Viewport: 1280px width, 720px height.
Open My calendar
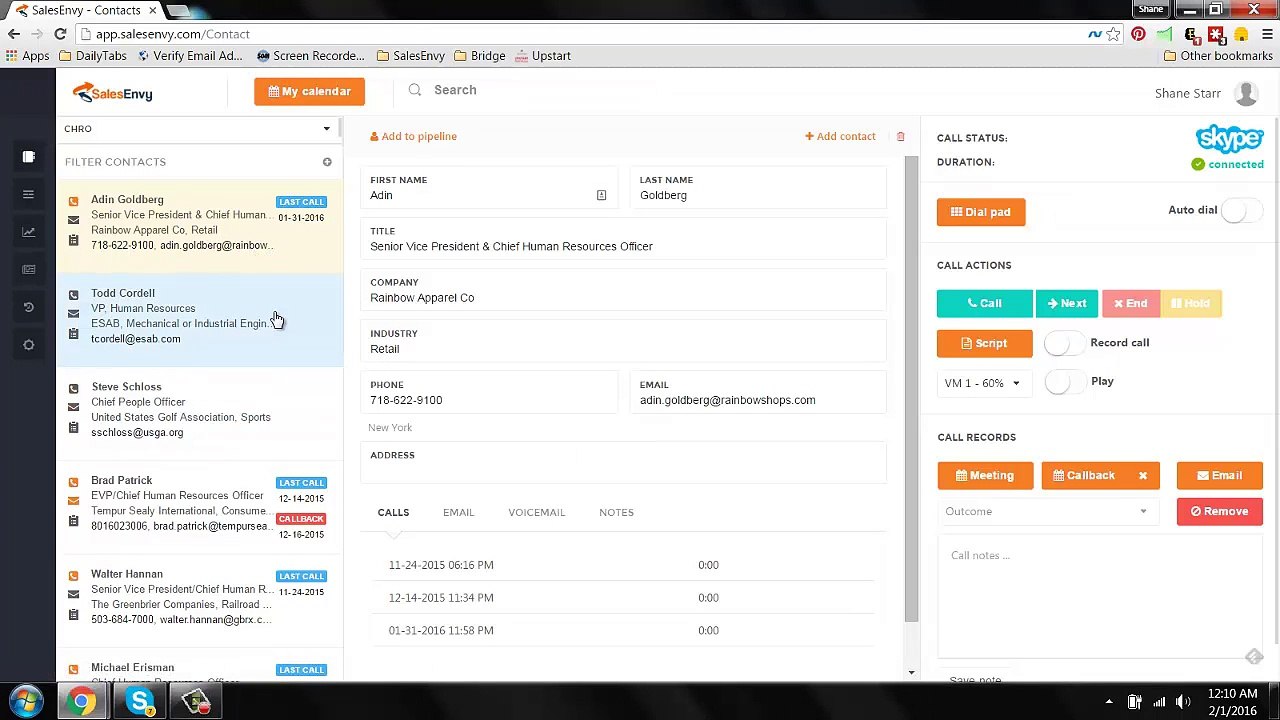[309, 92]
